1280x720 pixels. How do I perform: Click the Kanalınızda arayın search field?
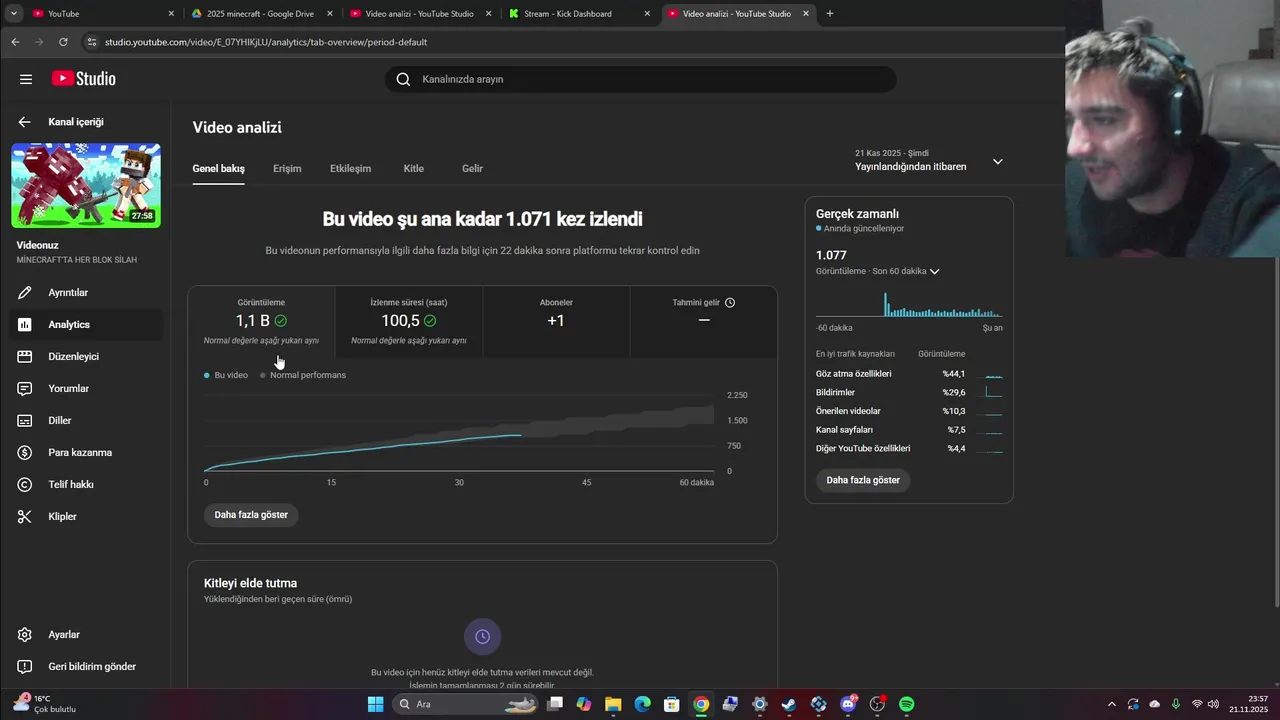tap(640, 79)
